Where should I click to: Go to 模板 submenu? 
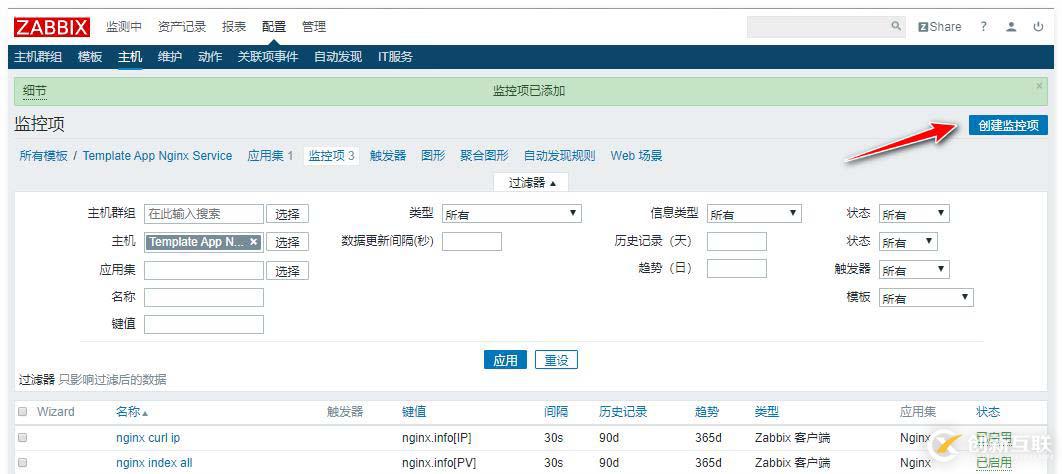point(90,57)
